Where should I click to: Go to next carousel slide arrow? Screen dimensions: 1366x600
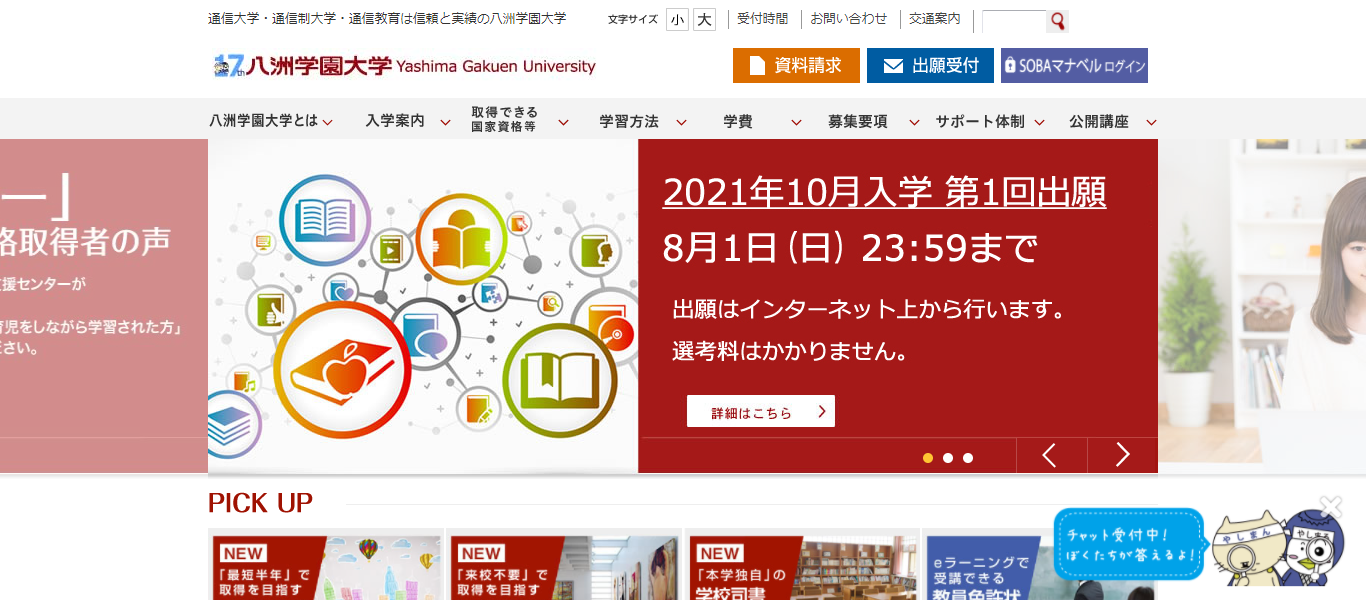[x=1122, y=455]
